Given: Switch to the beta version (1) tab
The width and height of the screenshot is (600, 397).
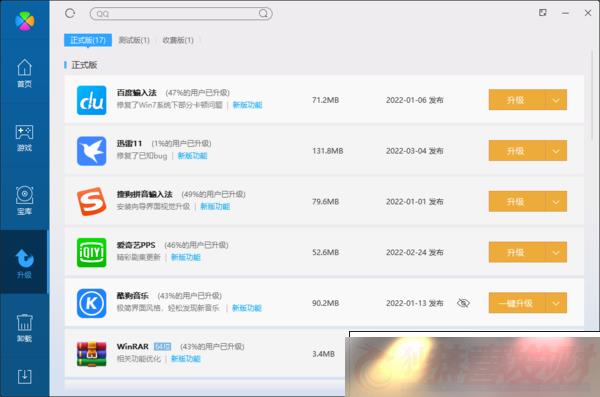Looking at the screenshot, I should [x=134, y=40].
